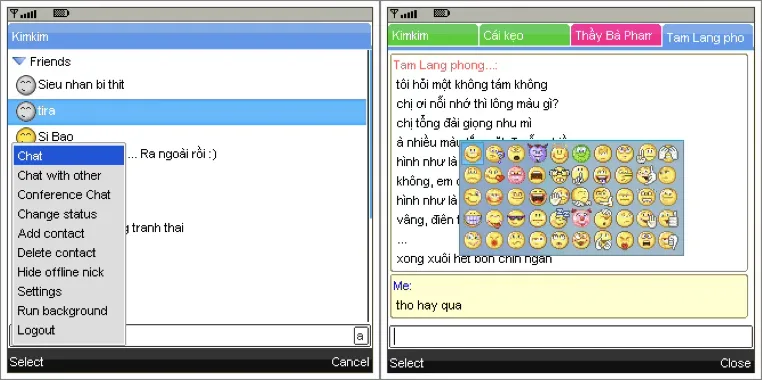Pick the green sick face emoticon

[581, 154]
